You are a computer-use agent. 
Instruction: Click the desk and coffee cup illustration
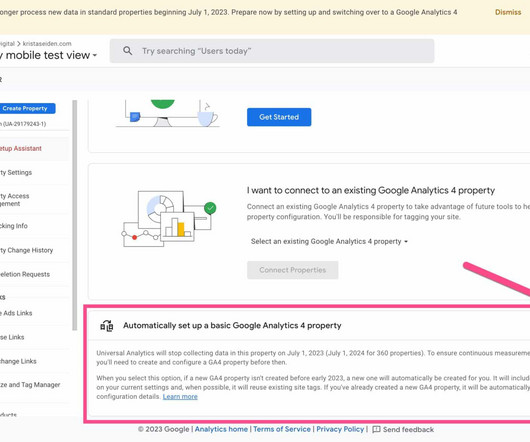168,114
